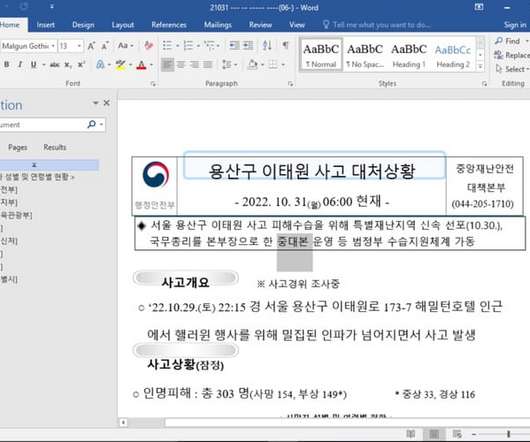Apply the text effects icon
The image size is (530, 442).
click(100, 64)
